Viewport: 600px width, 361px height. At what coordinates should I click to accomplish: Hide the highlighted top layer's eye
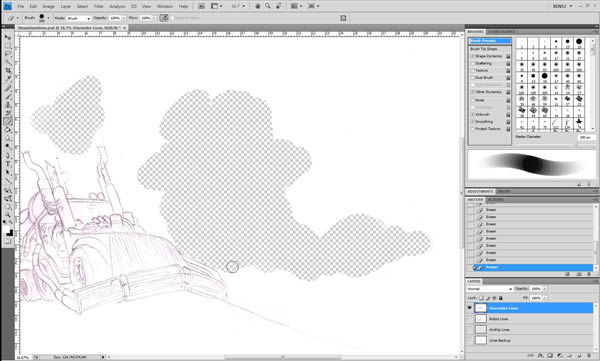pyautogui.click(x=470, y=308)
